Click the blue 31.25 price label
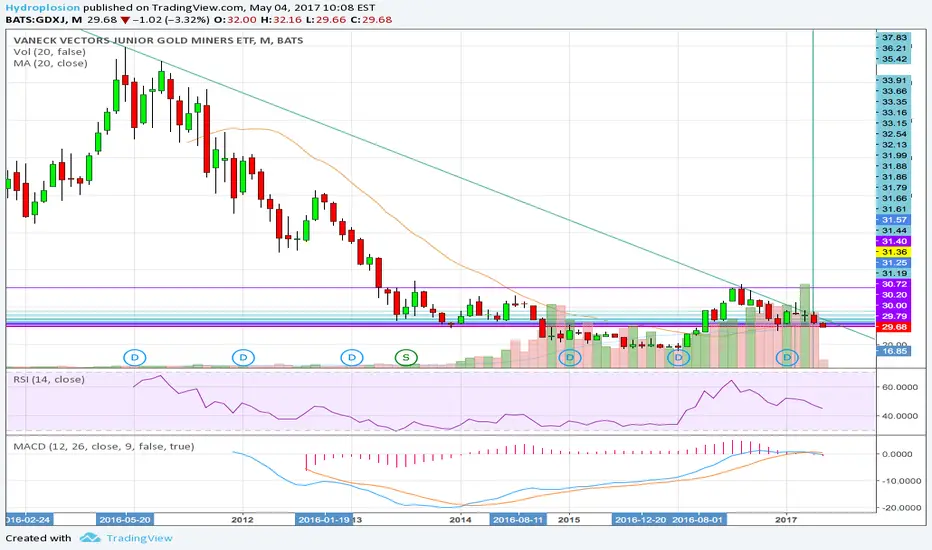Image resolution: width=932 pixels, height=550 pixels. [893, 263]
